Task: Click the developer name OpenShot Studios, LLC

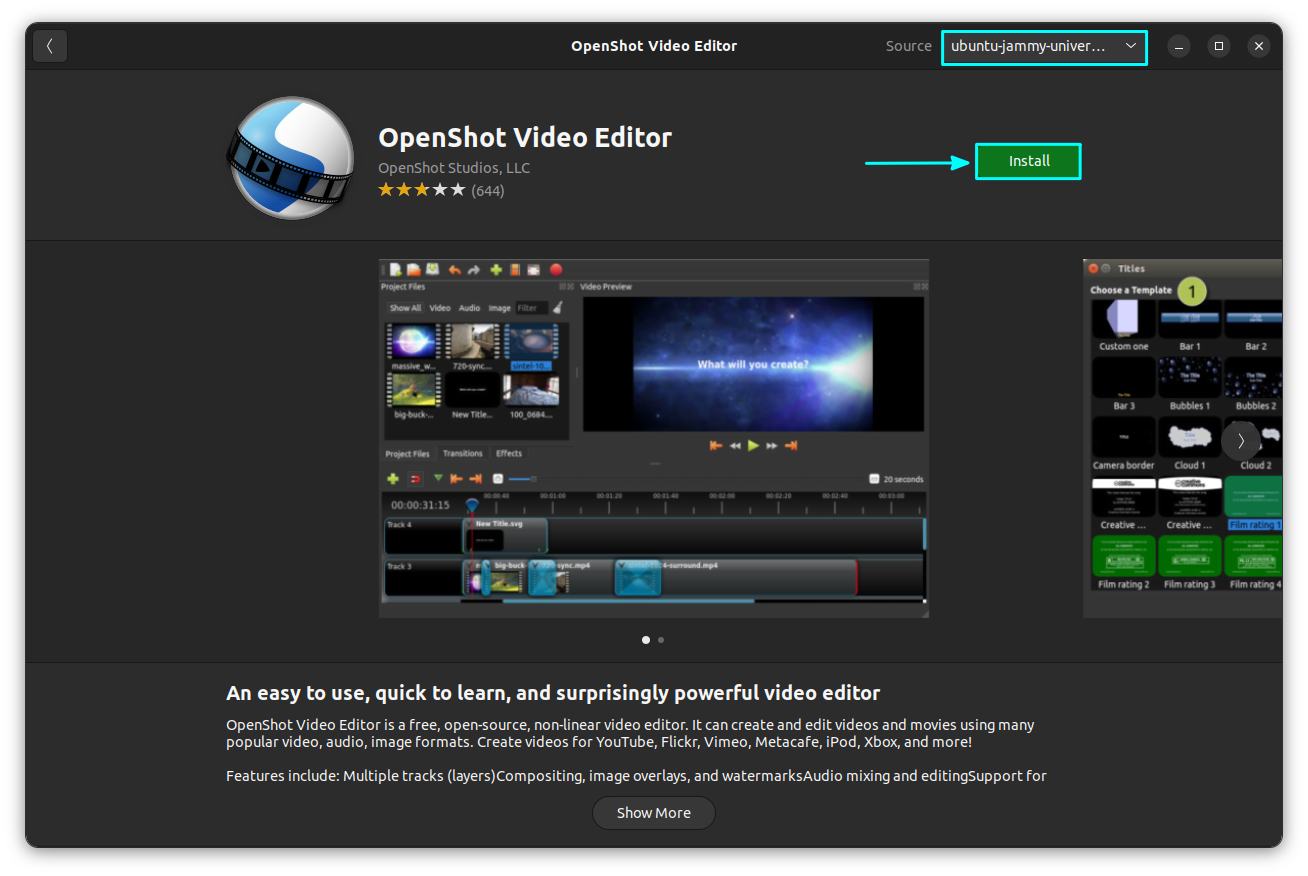Action: [x=454, y=168]
